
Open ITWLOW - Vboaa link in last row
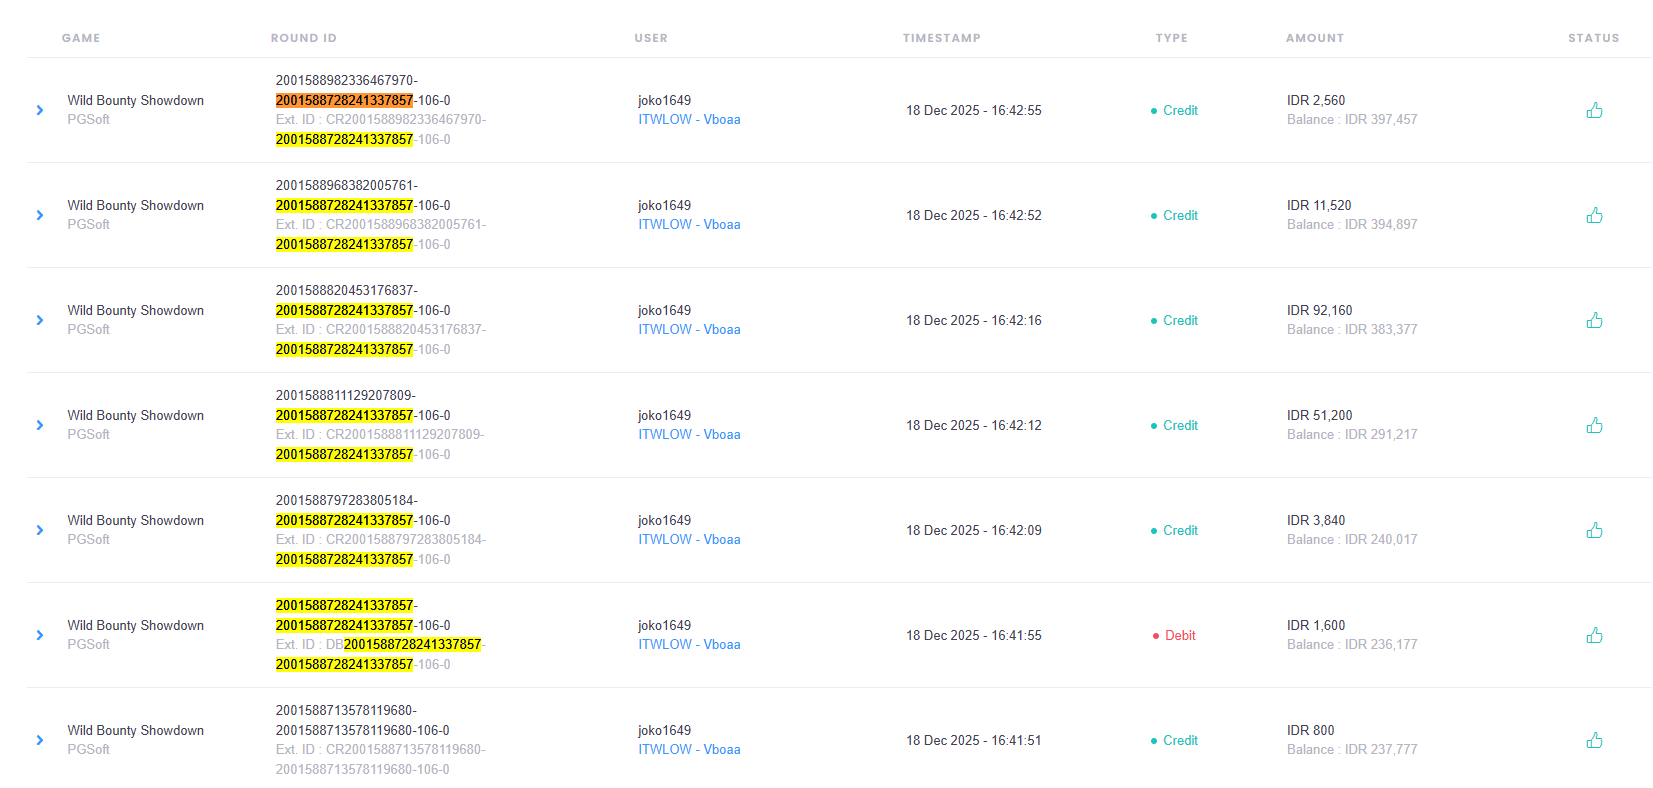(689, 749)
